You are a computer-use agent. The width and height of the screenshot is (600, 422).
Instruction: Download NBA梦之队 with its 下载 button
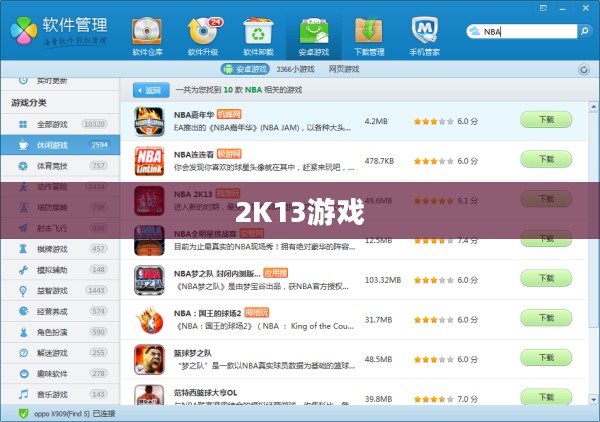546,278
